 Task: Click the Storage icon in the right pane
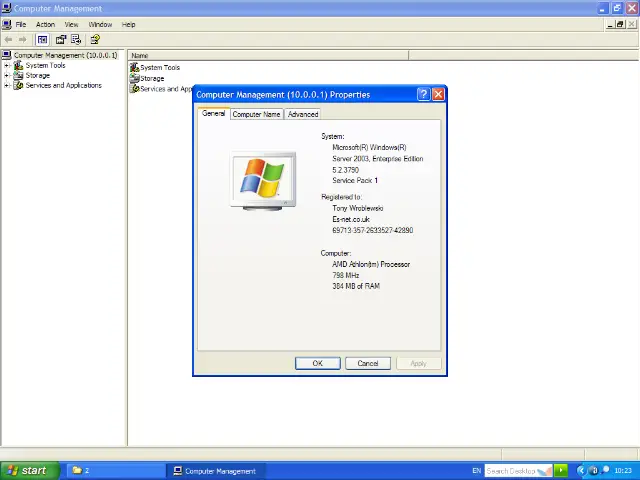tap(135, 78)
